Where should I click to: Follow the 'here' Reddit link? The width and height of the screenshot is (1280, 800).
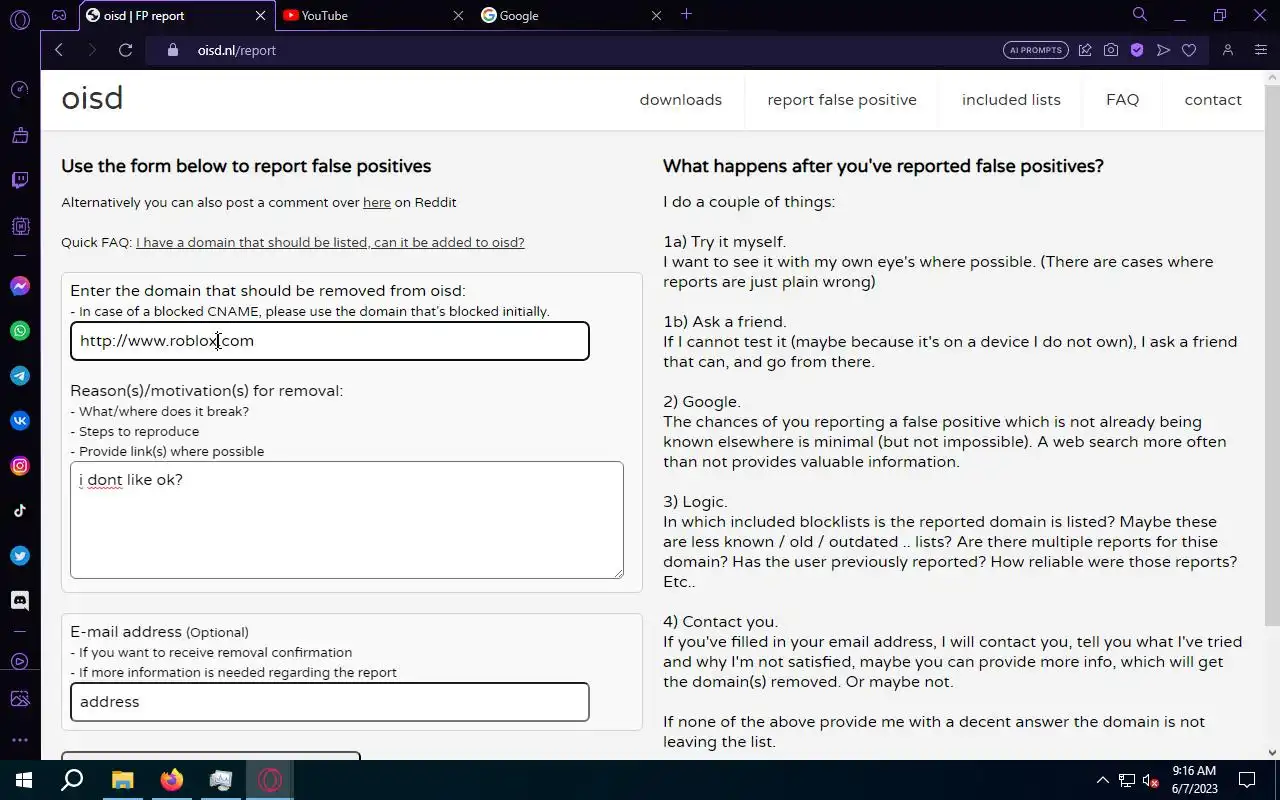tap(377, 202)
